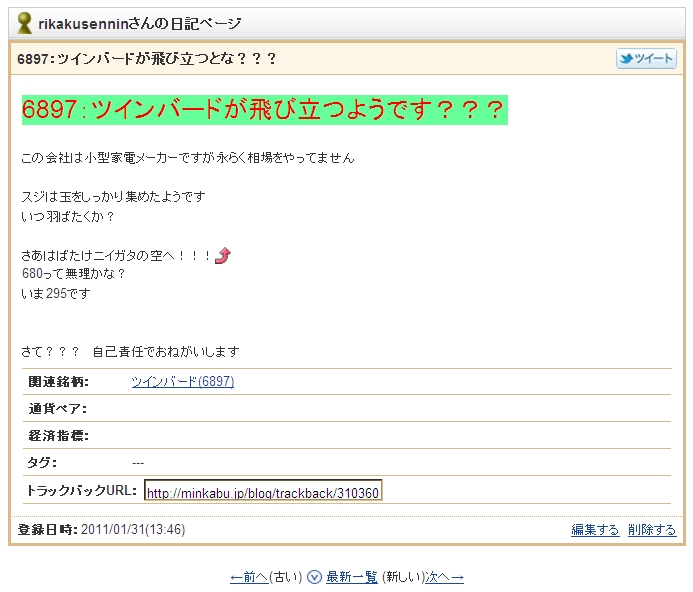Click the line この会社は小型家電メーカーですが
Image resolution: width=693 pixels, height=592 pixels.
point(188,158)
